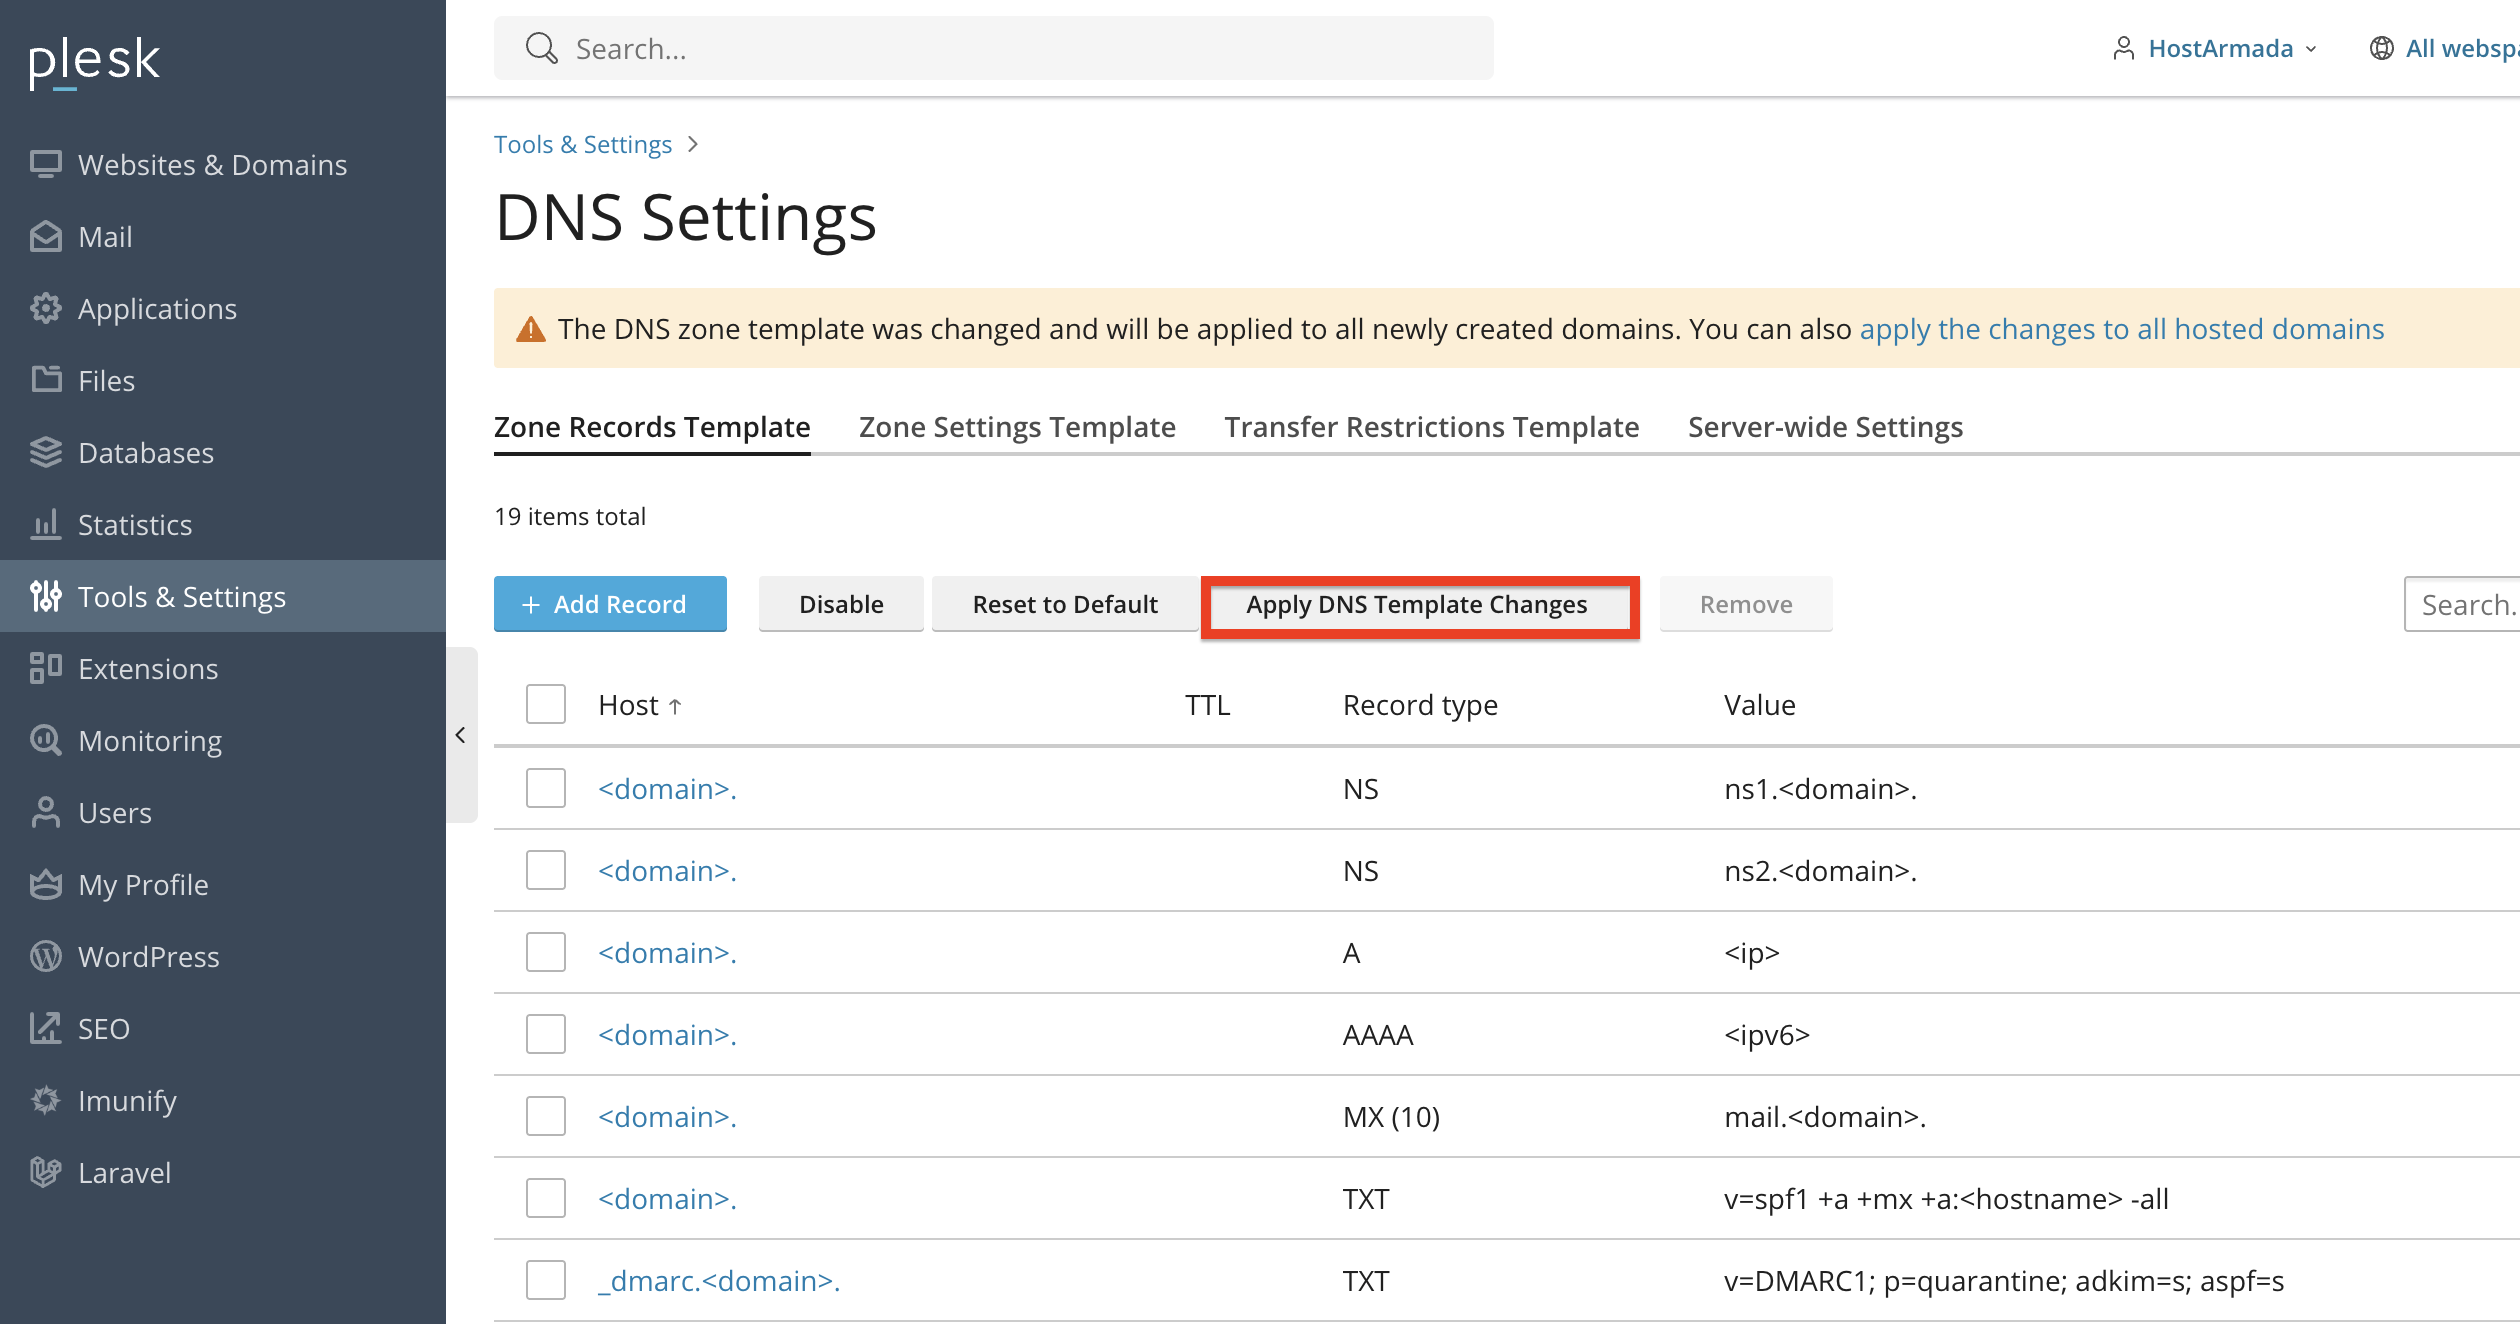Open Websites & Domains monitor icon
Image resolution: width=2520 pixels, height=1324 pixels.
(x=46, y=165)
